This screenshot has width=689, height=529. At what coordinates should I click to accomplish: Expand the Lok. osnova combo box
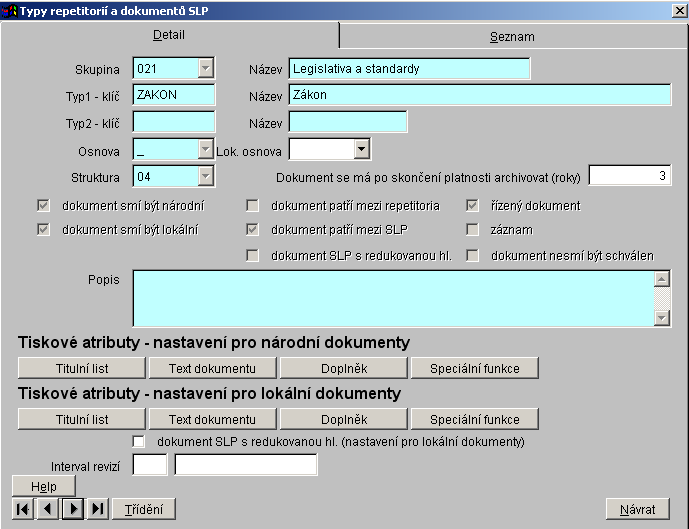click(362, 150)
